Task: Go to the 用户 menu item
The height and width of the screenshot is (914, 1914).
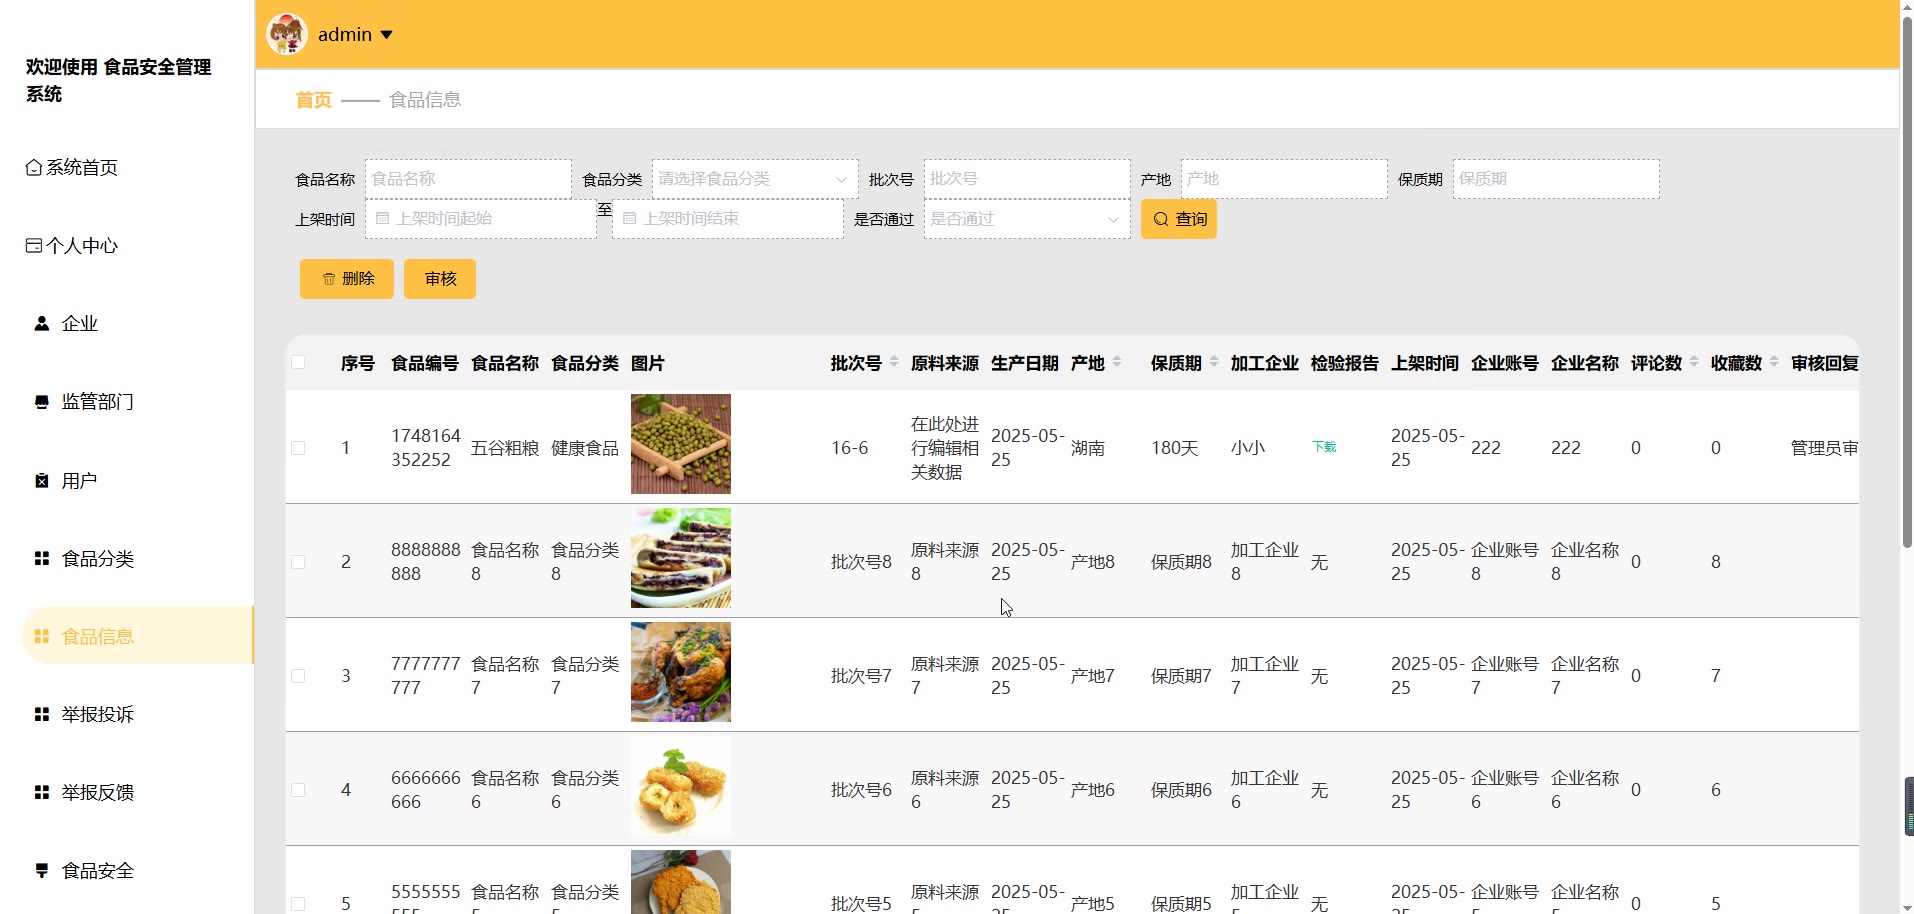Action: pos(80,481)
